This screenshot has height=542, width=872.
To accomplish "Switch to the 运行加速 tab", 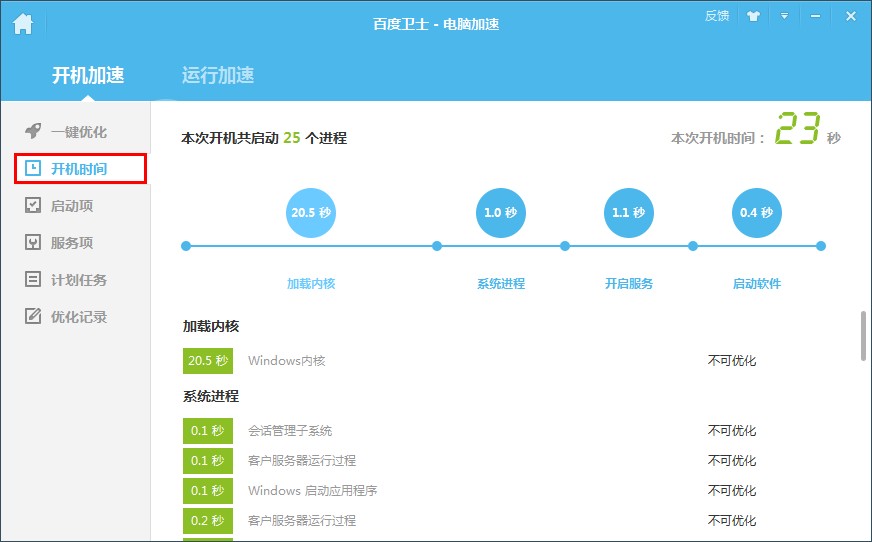I will [218, 75].
